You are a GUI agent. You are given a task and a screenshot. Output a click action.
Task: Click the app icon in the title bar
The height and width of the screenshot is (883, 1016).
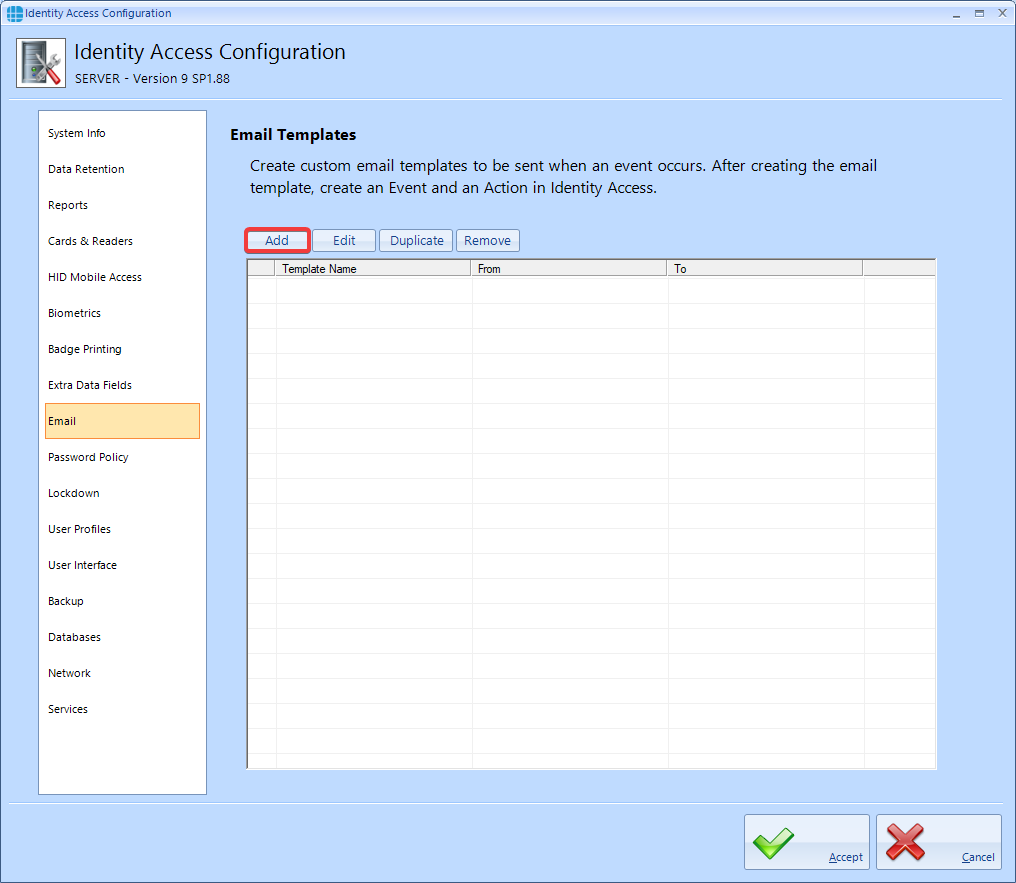(14, 13)
